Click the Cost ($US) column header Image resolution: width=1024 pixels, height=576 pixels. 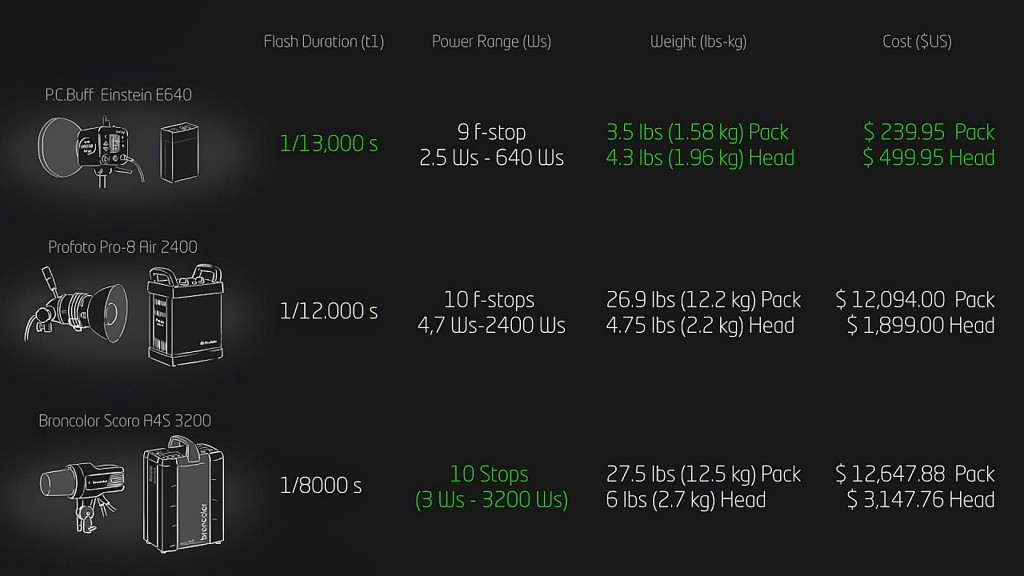coord(917,42)
